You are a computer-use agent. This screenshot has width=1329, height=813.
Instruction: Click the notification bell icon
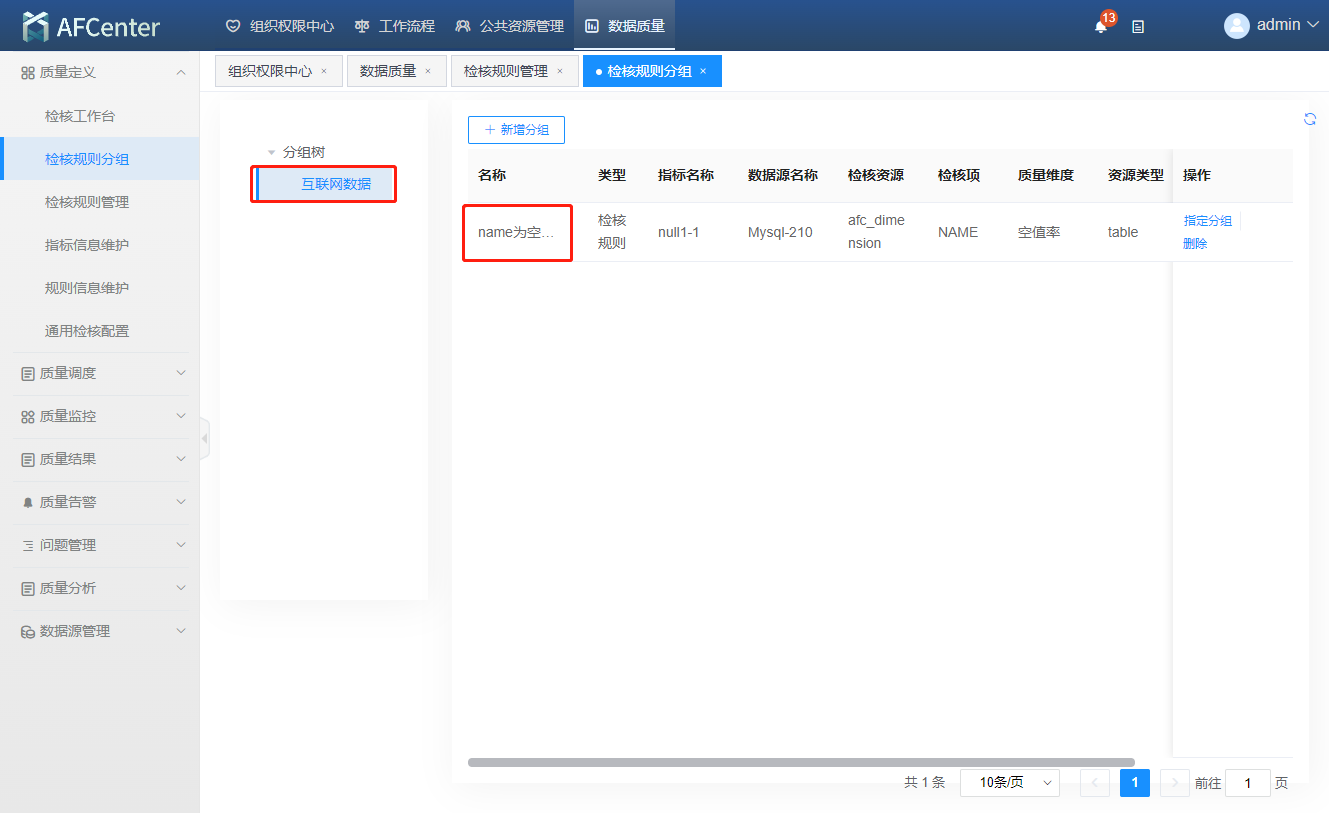(x=1100, y=27)
